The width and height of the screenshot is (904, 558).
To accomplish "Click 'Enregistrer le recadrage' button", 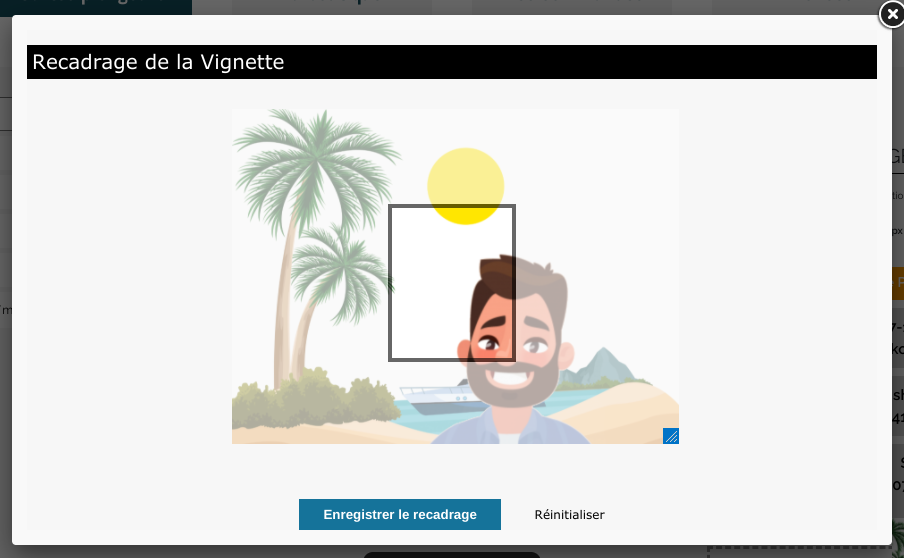I will click(x=400, y=514).
